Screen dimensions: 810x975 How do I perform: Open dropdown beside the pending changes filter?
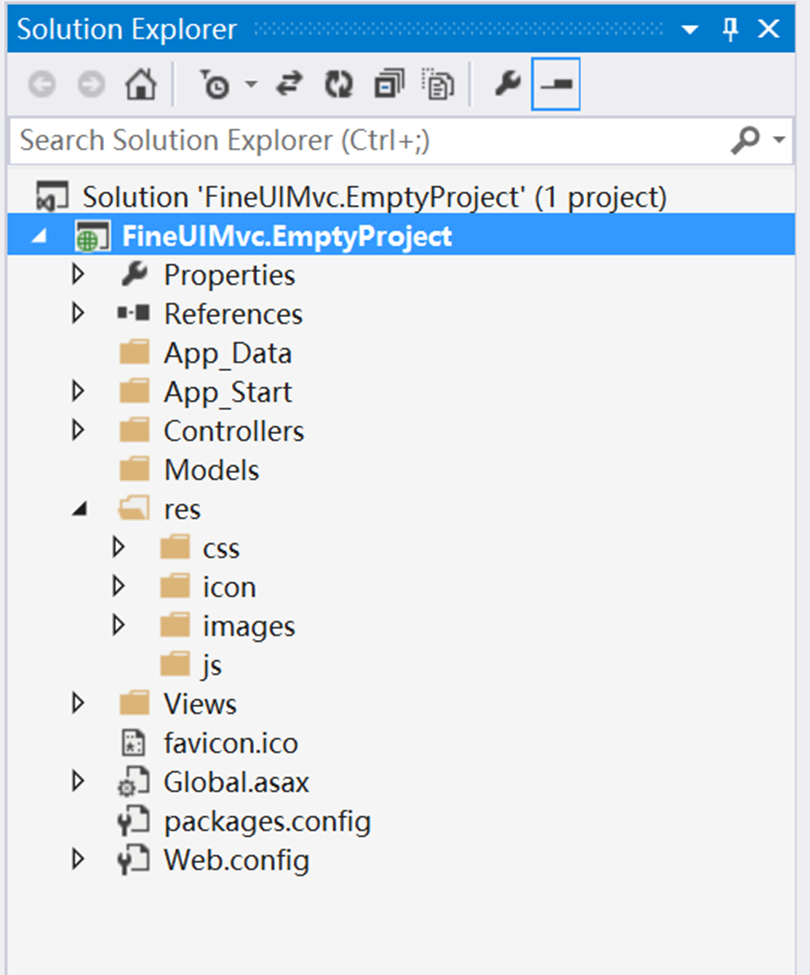pos(251,84)
